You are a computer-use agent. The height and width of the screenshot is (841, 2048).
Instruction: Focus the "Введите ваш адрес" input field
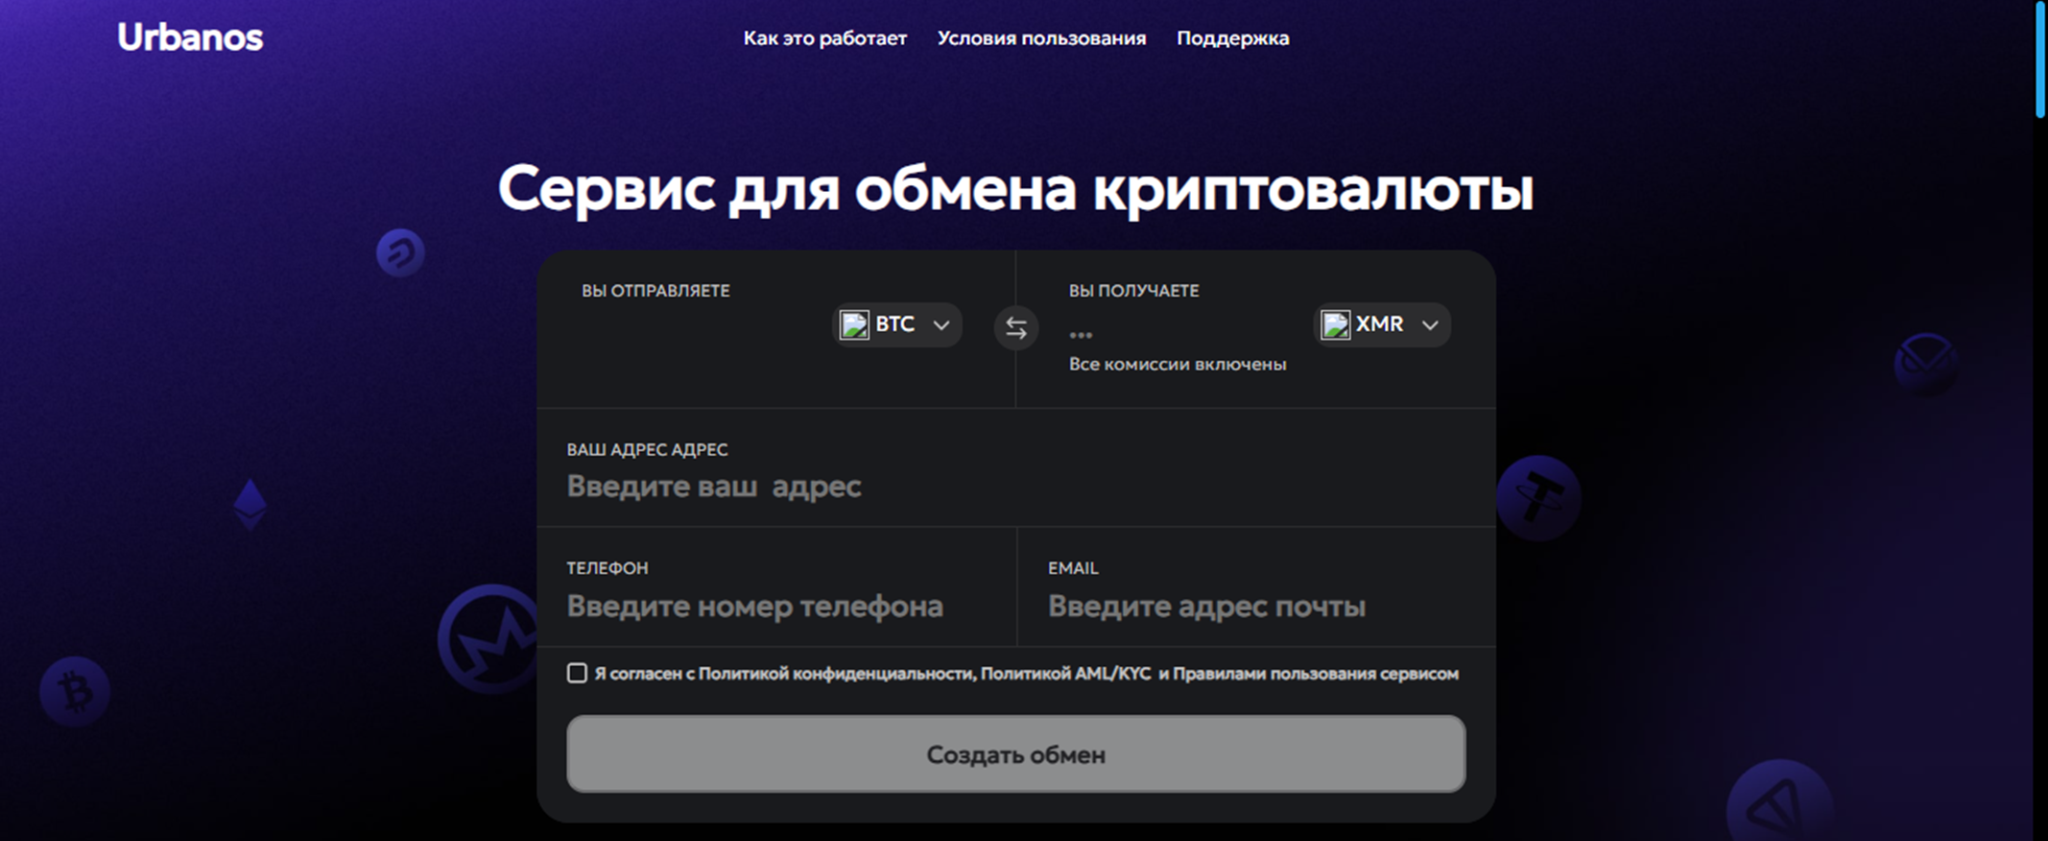pyautogui.click(x=1016, y=486)
